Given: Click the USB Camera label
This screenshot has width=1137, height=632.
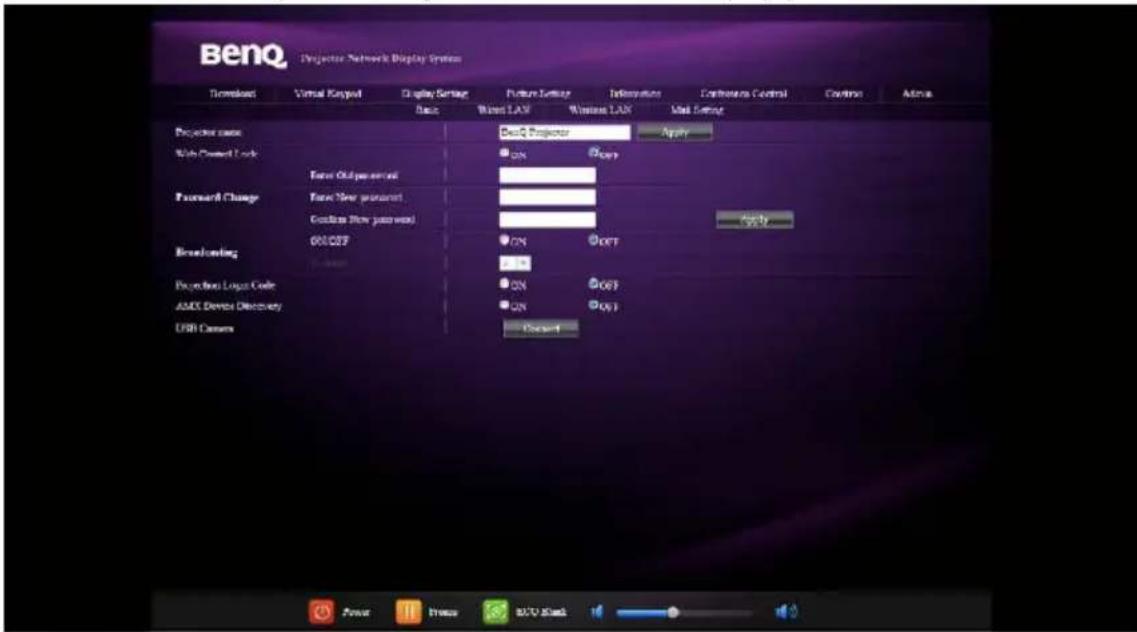Looking at the screenshot, I should (204, 328).
